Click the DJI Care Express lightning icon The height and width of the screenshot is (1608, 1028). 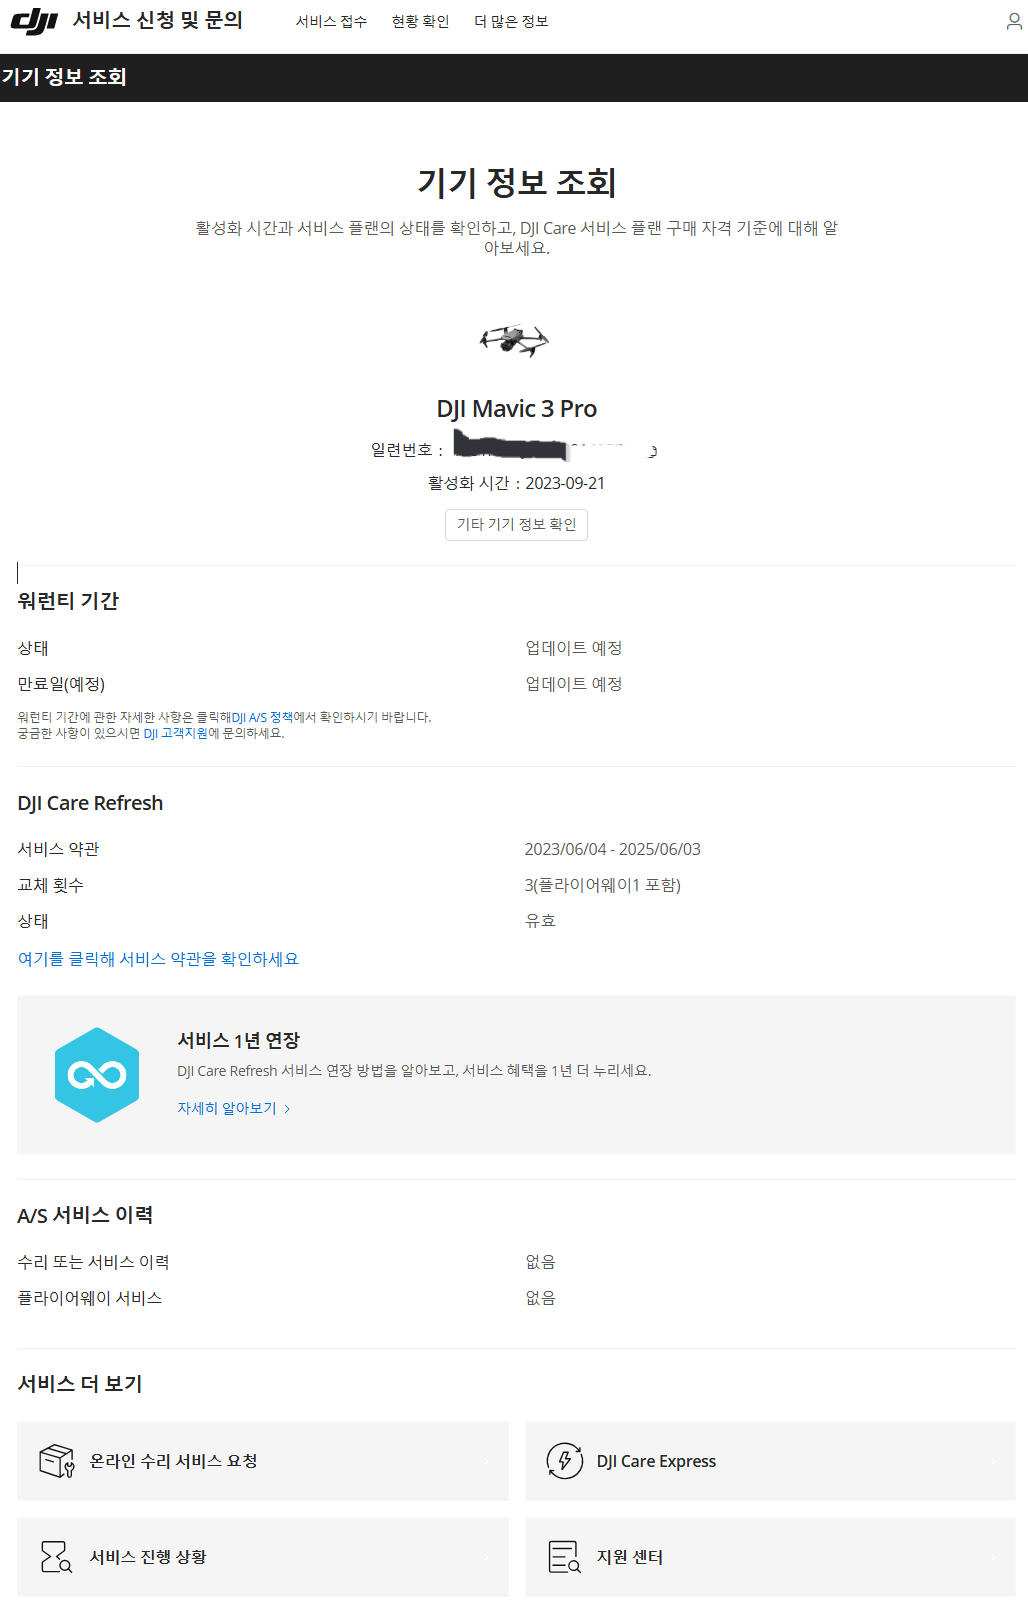pos(565,1461)
